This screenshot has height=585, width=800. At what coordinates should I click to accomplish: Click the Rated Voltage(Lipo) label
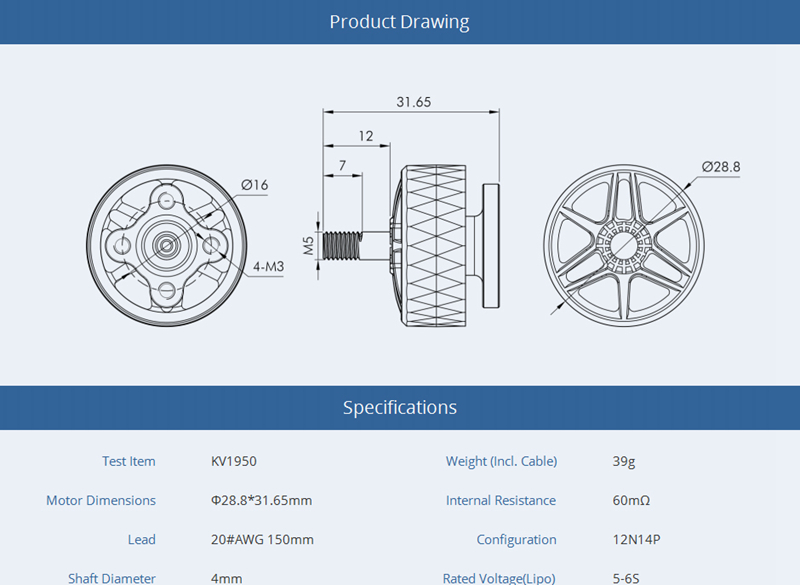pyautogui.click(x=499, y=578)
